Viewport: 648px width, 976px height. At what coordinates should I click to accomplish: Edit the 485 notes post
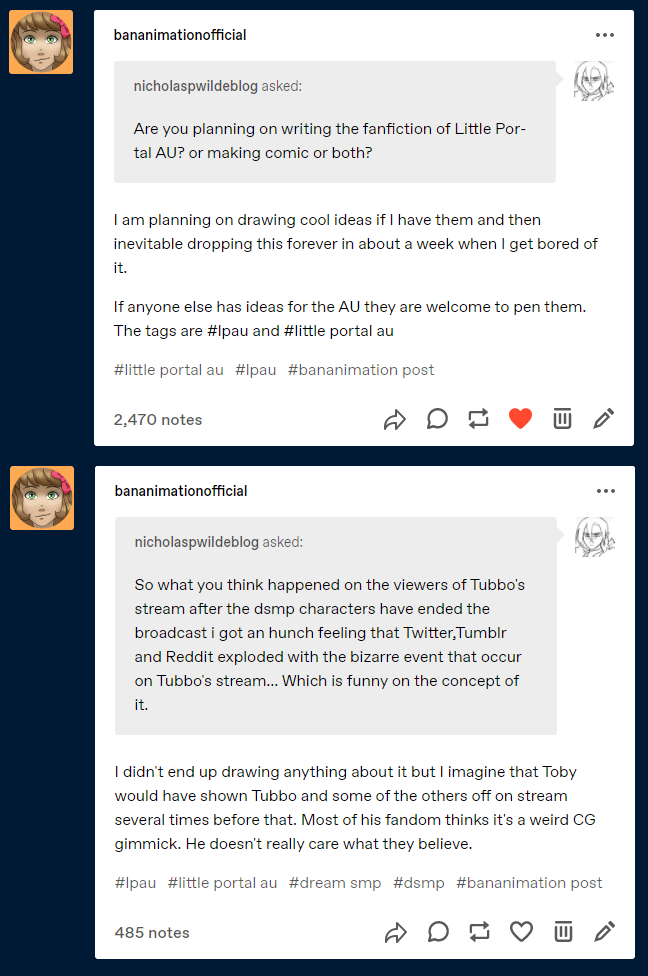tap(604, 932)
